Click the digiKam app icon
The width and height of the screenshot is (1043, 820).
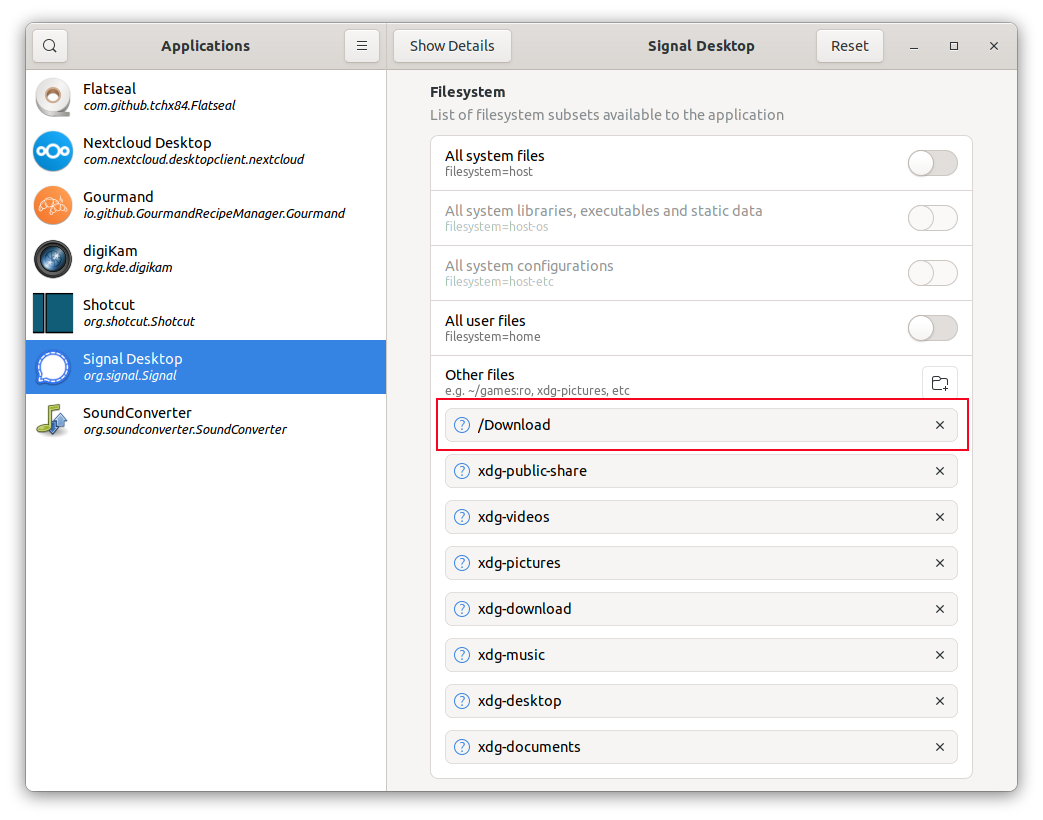[x=53, y=259]
